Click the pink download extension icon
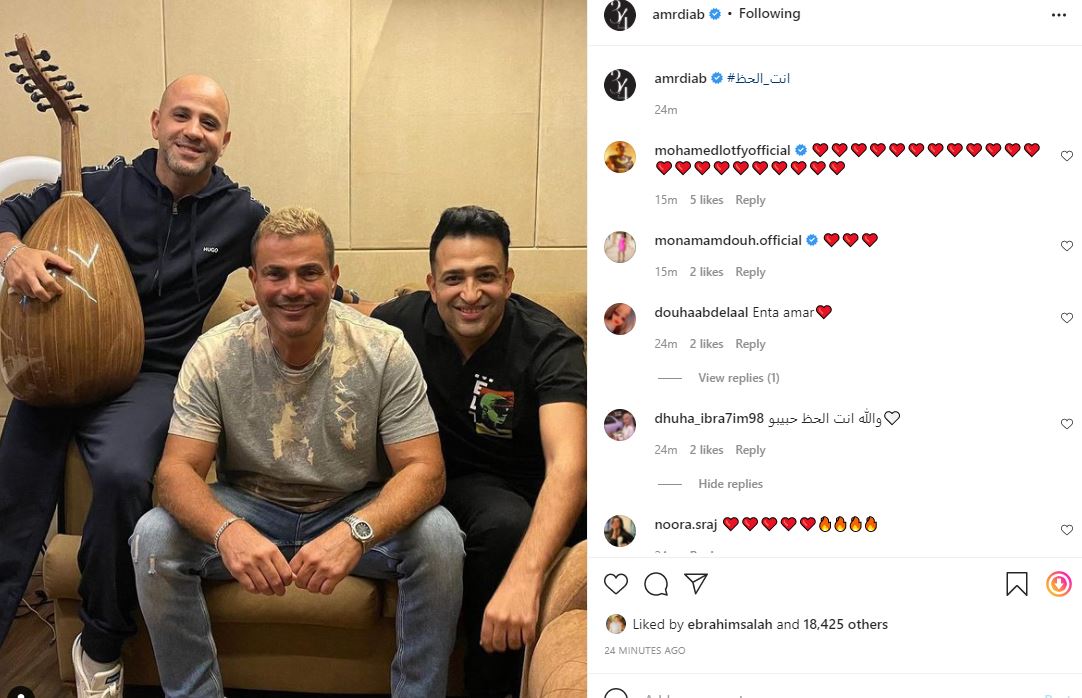This screenshot has width=1082, height=698. click(x=1059, y=584)
